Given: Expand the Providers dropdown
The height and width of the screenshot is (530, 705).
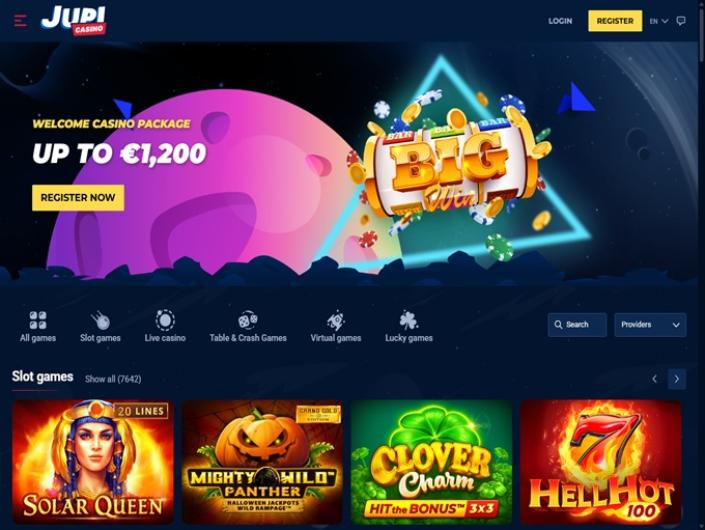Looking at the screenshot, I should tap(650, 325).
